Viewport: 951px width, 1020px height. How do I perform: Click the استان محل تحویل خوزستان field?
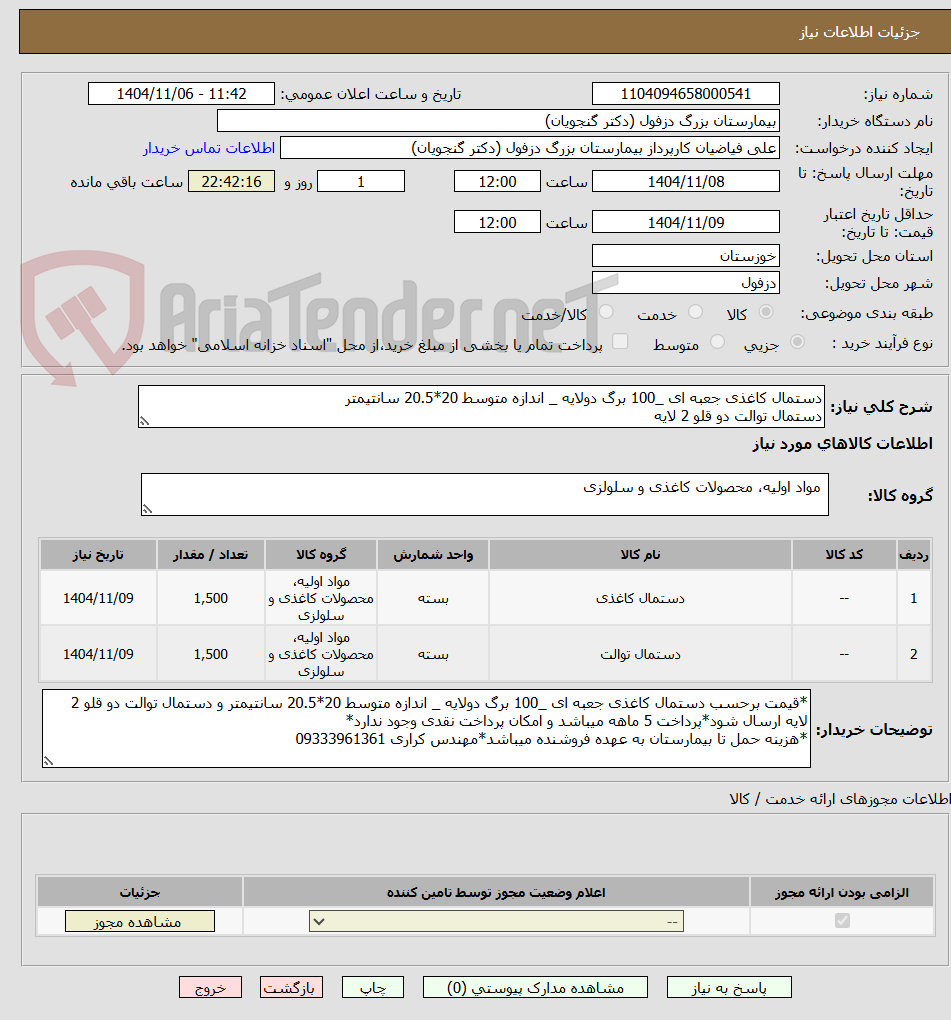[686, 256]
